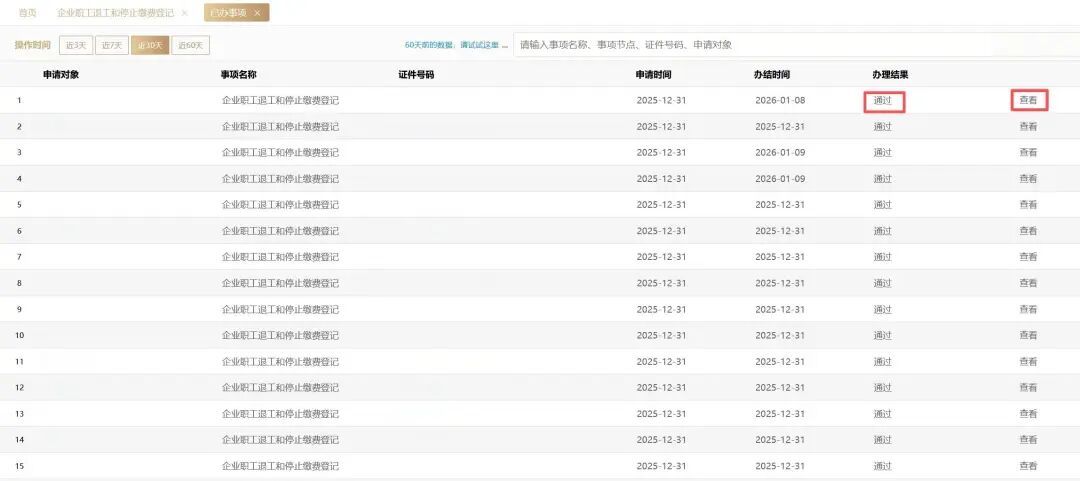This screenshot has width=1080, height=481.
Task: Select the 已办事项 tab
Action: [x=228, y=13]
